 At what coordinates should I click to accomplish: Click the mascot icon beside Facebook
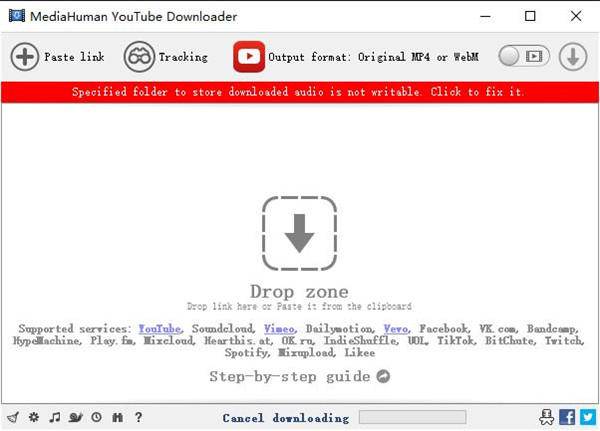pyautogui.click(x=547, y=417)
